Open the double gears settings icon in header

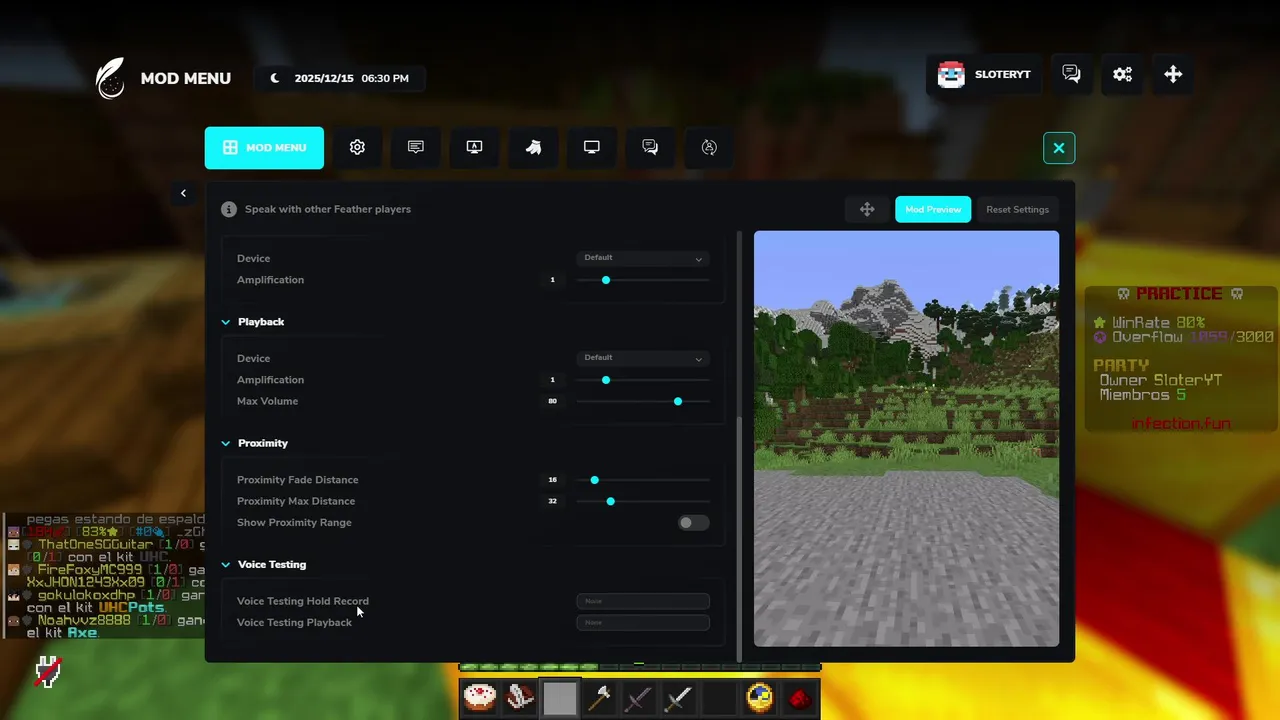(1122, 75)
